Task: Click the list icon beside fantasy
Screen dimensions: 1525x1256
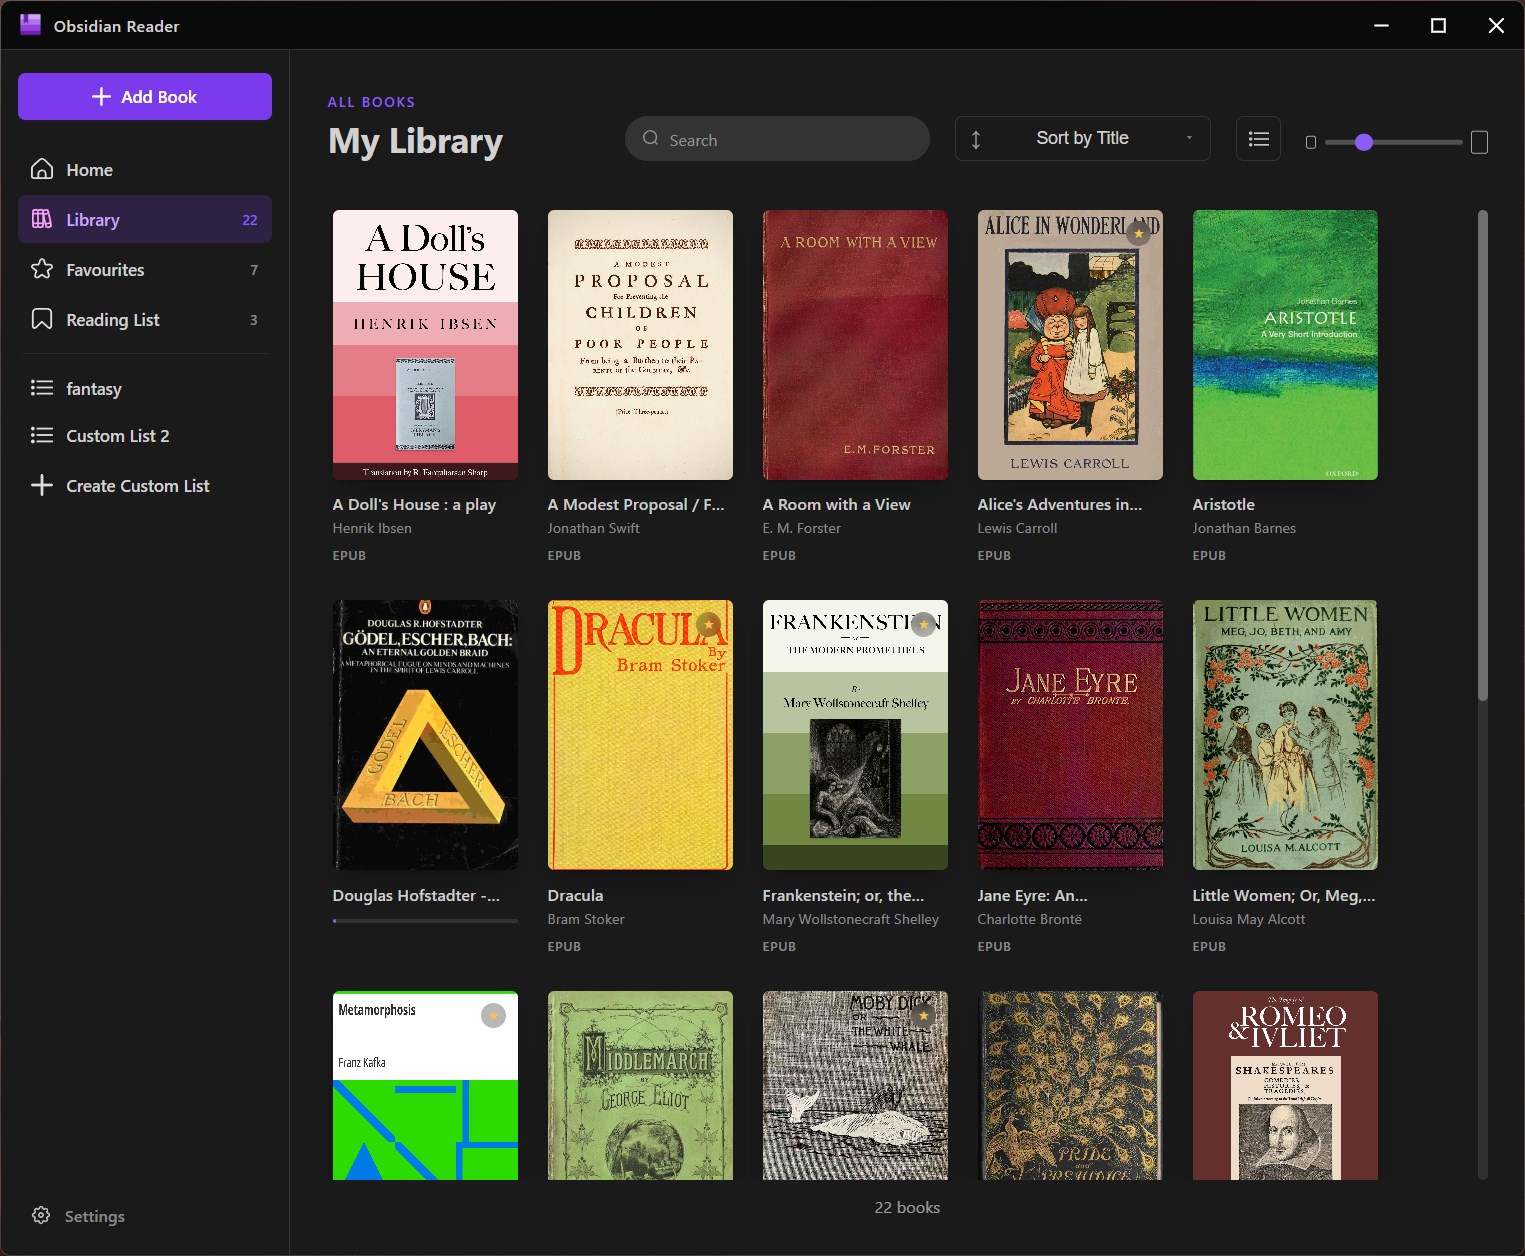Action: [42, 388]
